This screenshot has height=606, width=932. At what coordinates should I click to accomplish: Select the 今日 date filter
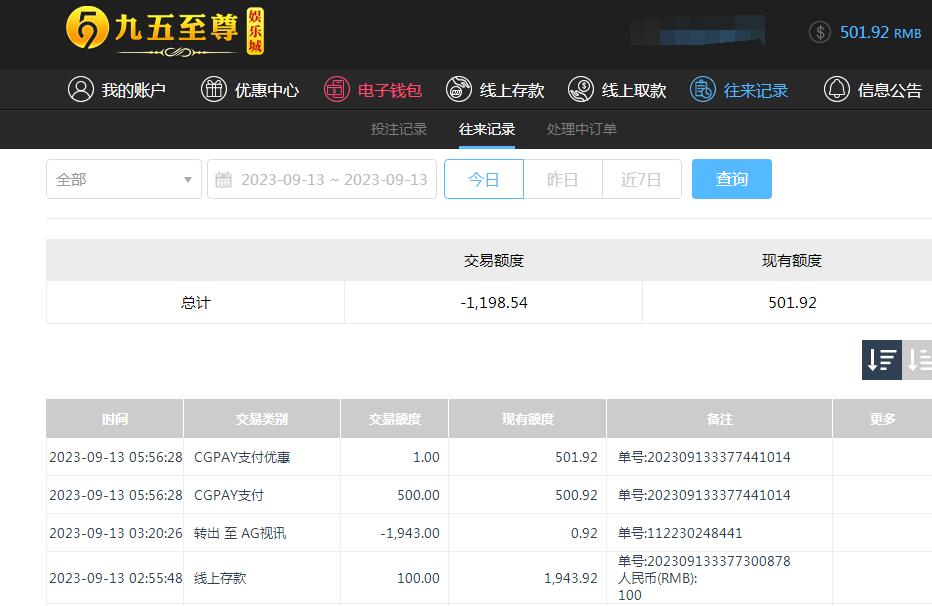point(484,179)
